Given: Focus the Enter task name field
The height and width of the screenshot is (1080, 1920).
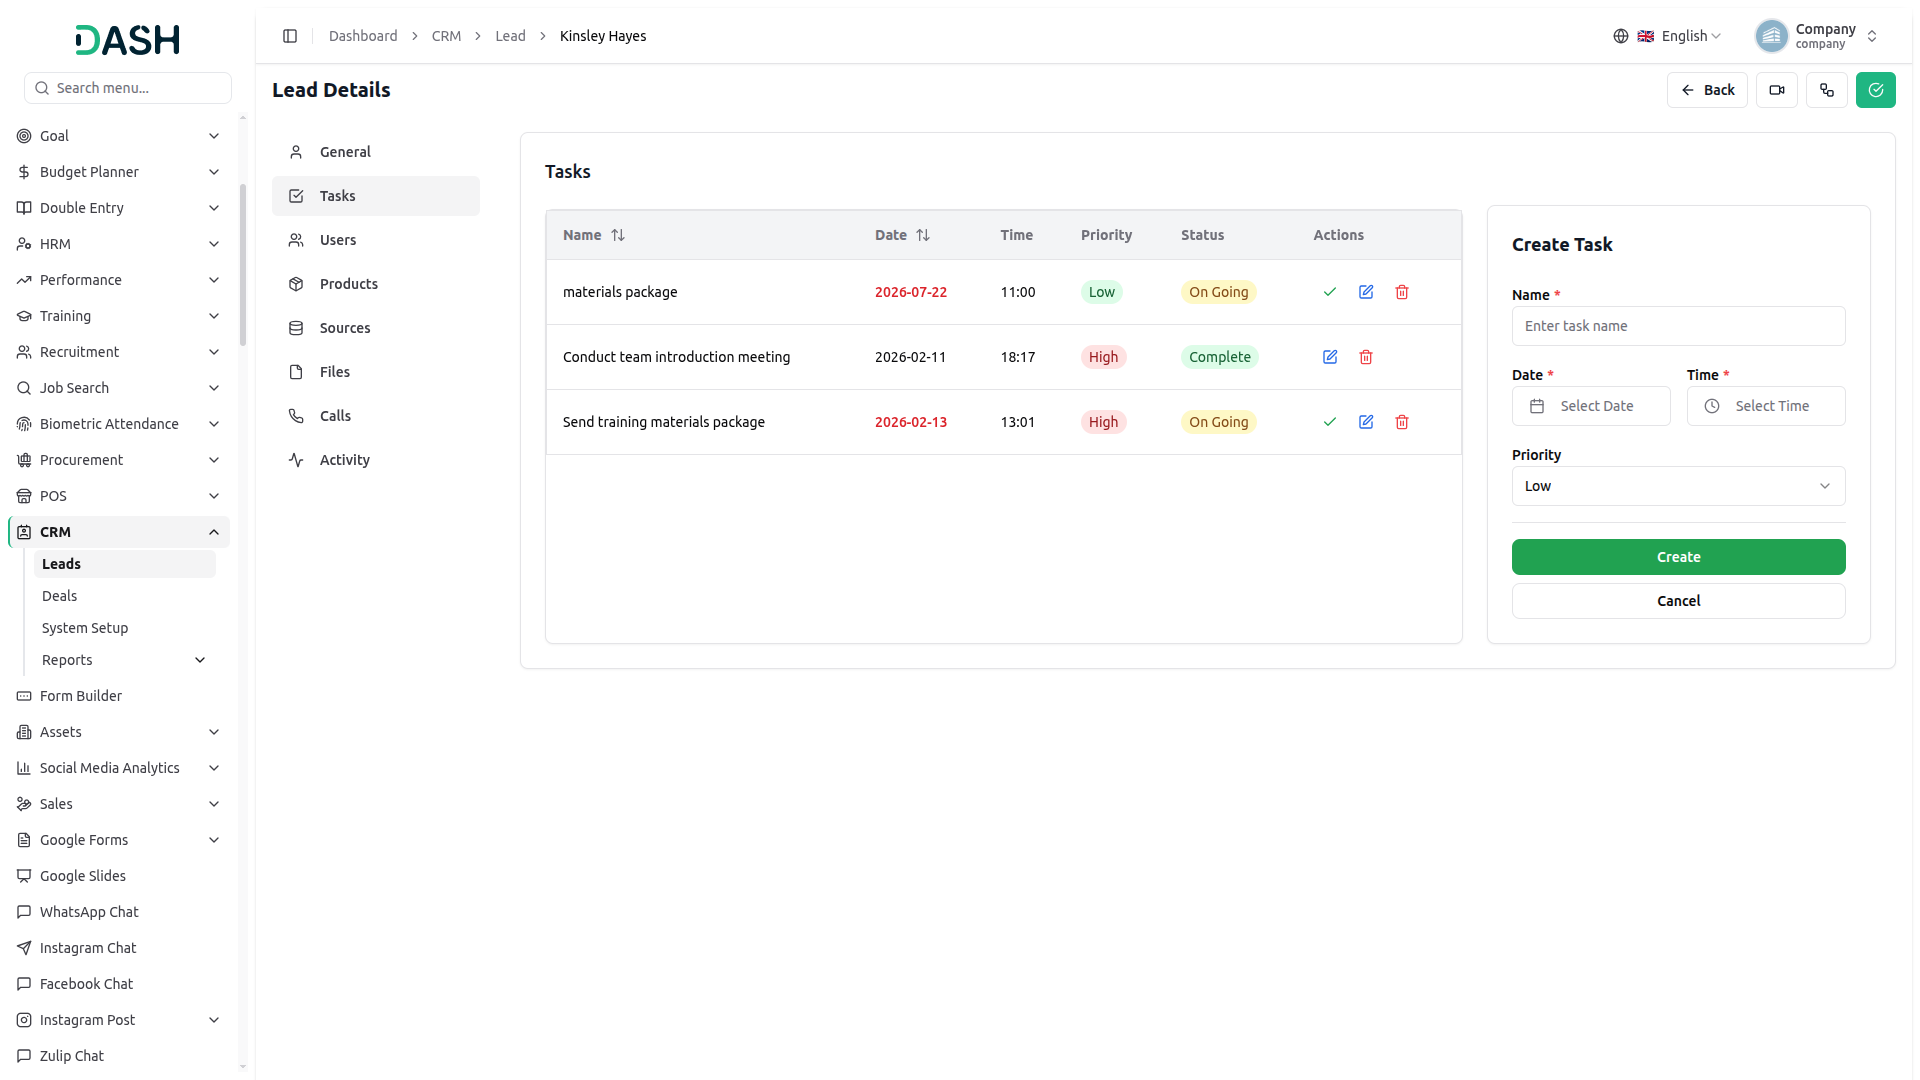Looking at the screenshot, I should click(1679, 326).
